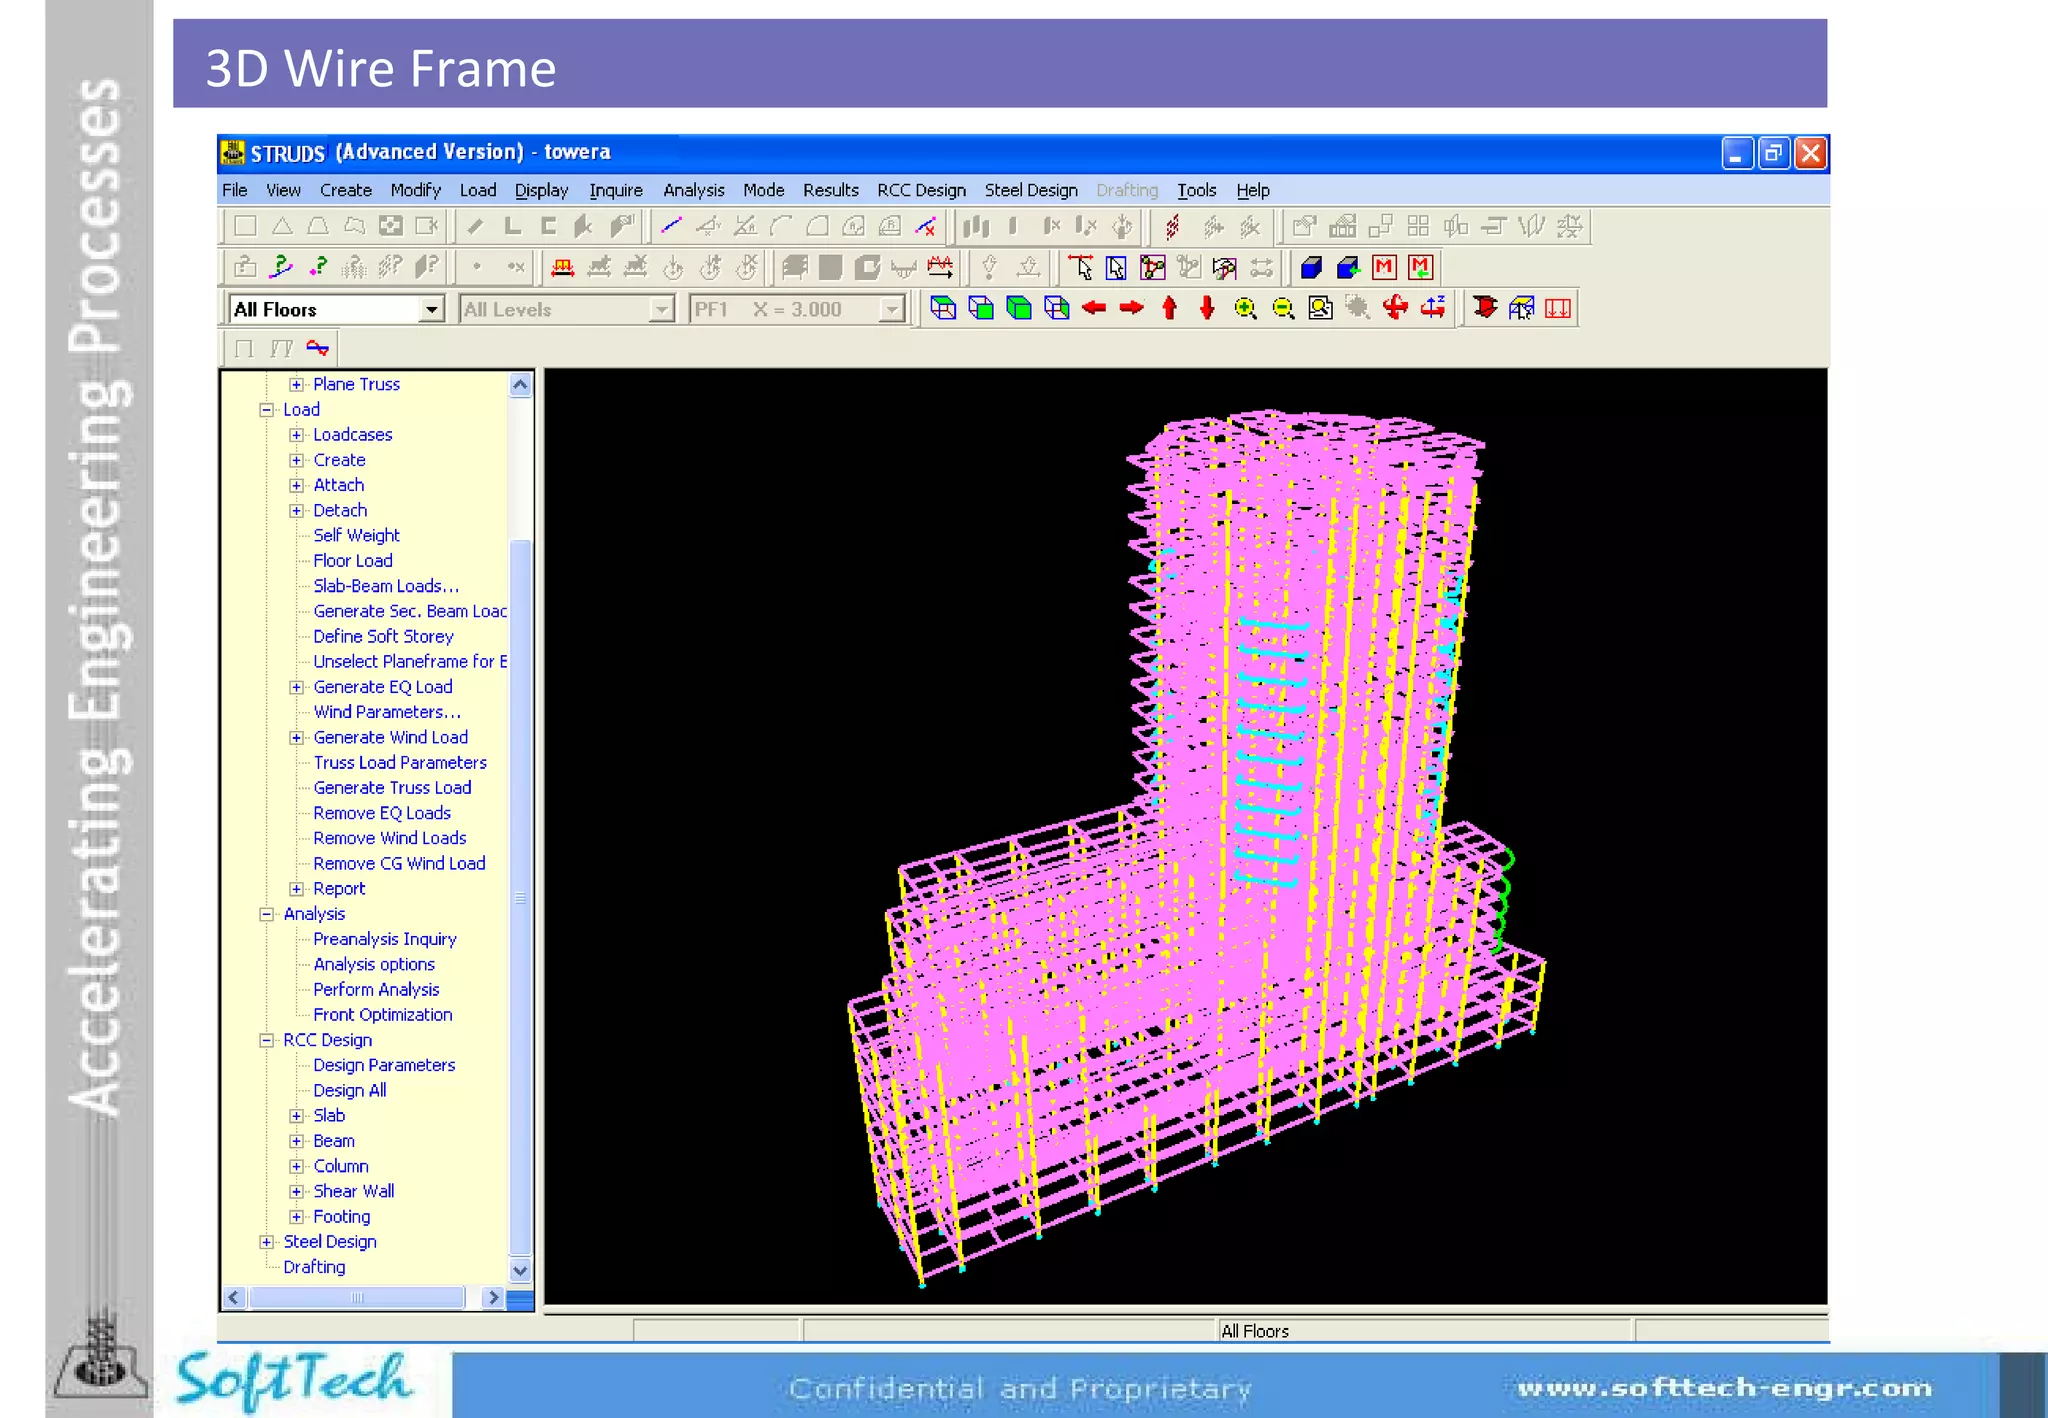The width and height of the screenshot is (2048, 1418).
Task: Open the Steel Design menu
Action: (1031, 190)
